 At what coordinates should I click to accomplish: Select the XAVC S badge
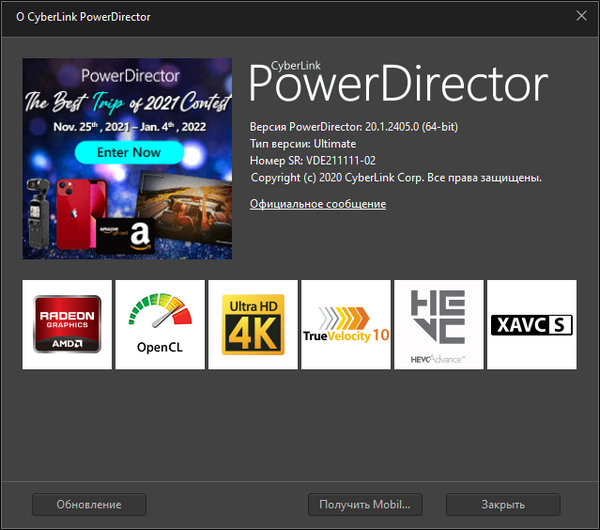point(531,324)
